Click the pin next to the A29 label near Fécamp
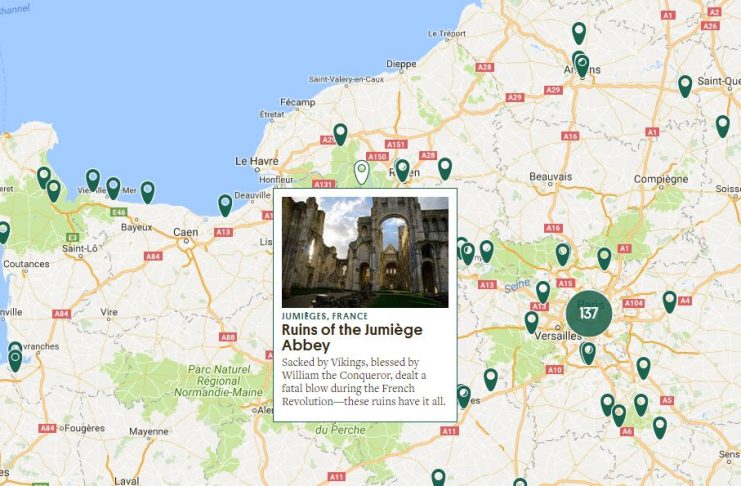The height and width of the screenshot is (486, 741). (340, 134)
